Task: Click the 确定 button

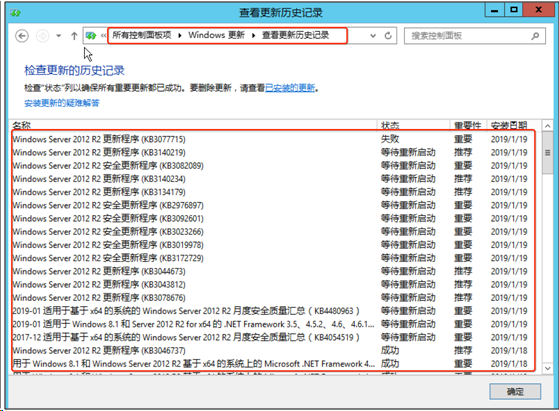Action: [515, 391]
